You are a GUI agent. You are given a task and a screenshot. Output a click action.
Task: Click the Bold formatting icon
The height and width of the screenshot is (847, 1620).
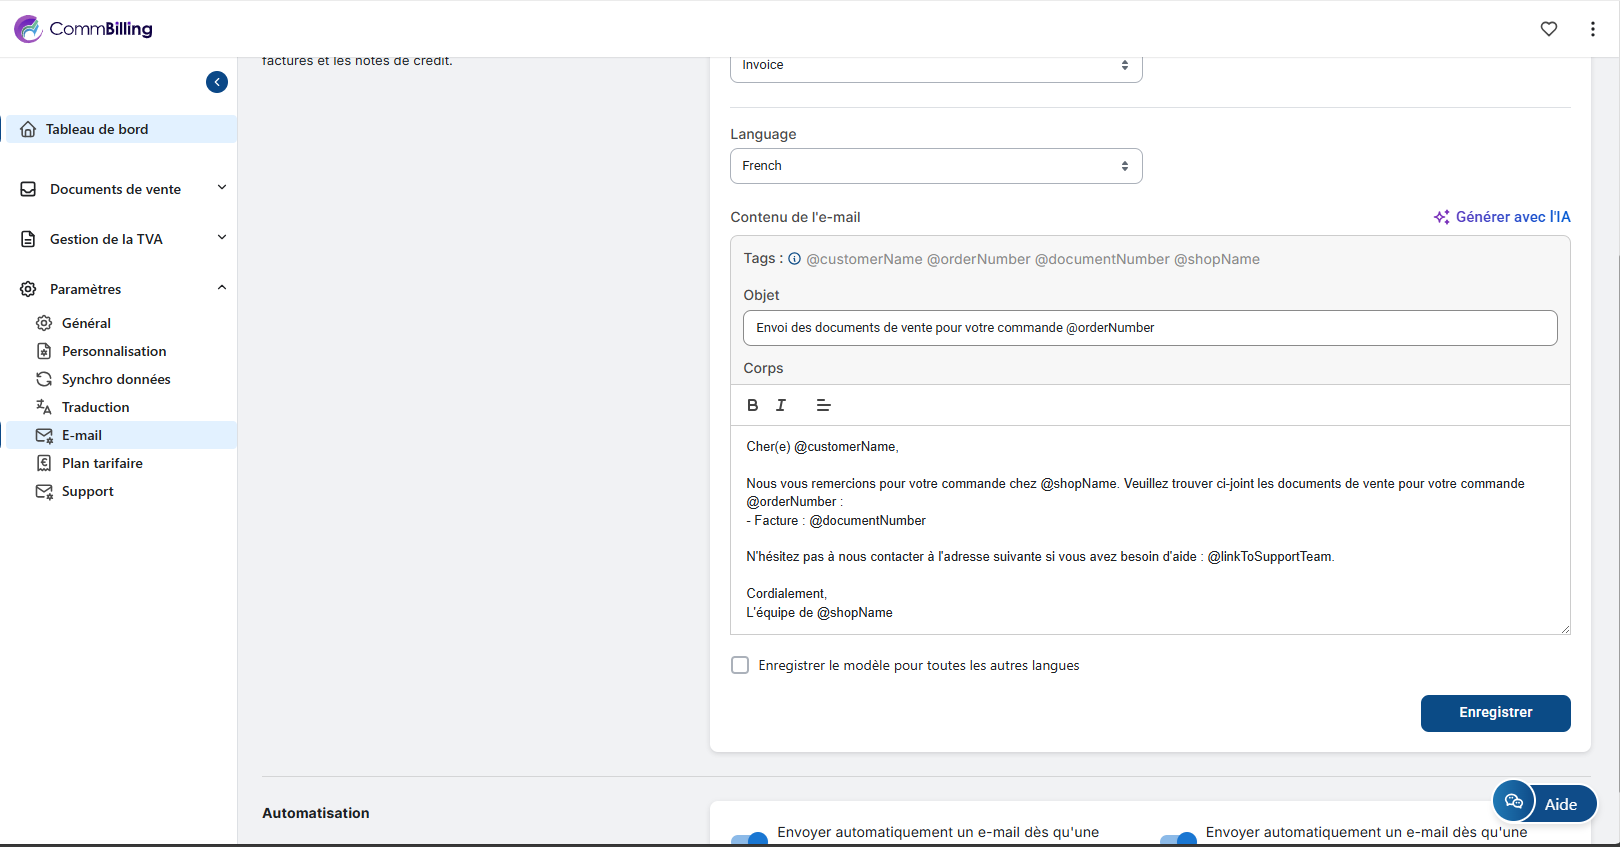pyautogui.click(x=752, y=405)
